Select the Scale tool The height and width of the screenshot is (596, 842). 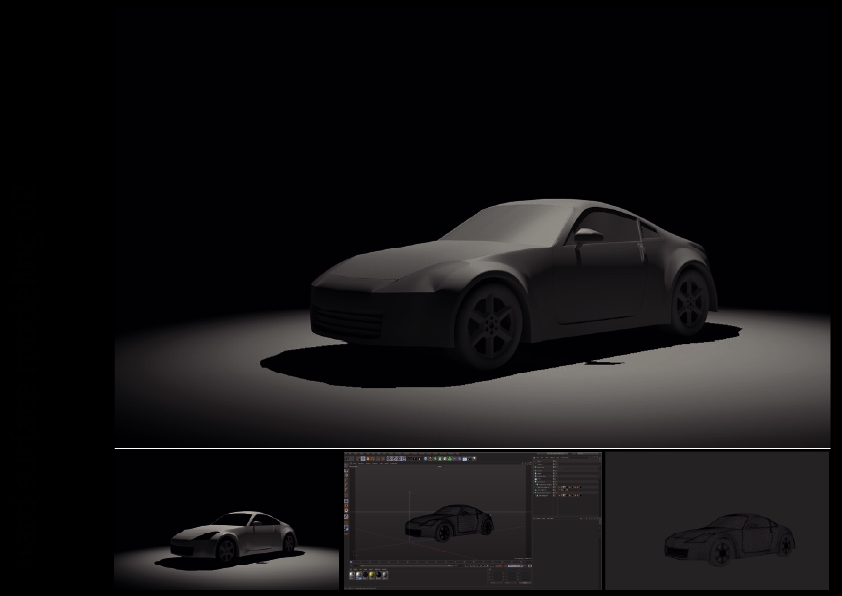[x=368, y=459]
